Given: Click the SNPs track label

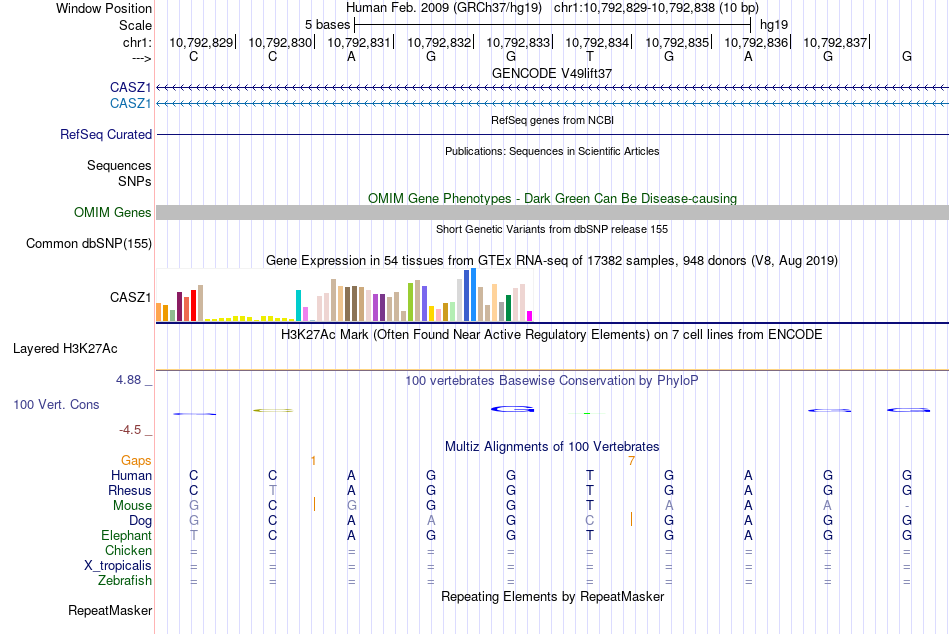Looking at the screenshot, I should [x=135, y=181].
